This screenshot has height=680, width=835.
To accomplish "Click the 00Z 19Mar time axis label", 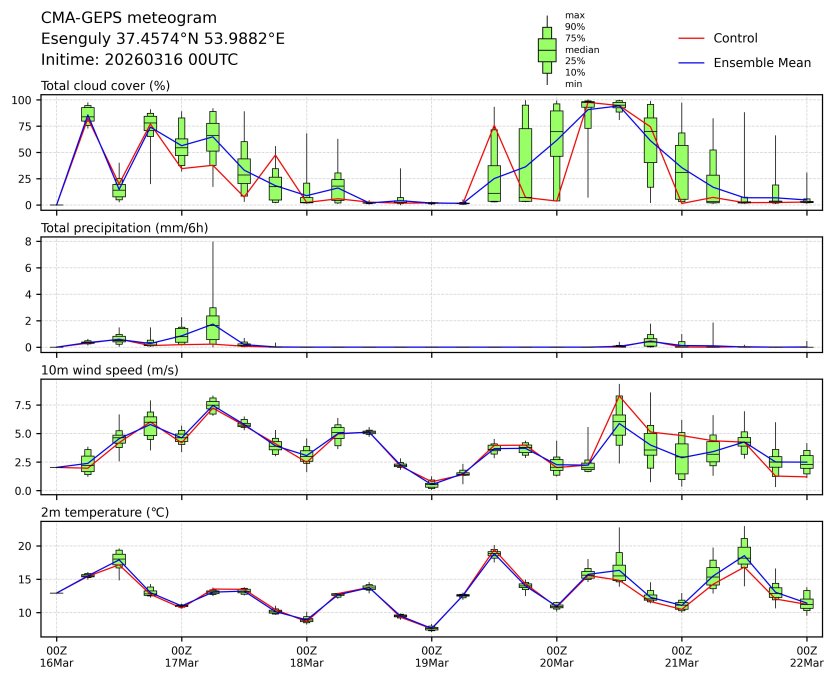I will 431,657.
